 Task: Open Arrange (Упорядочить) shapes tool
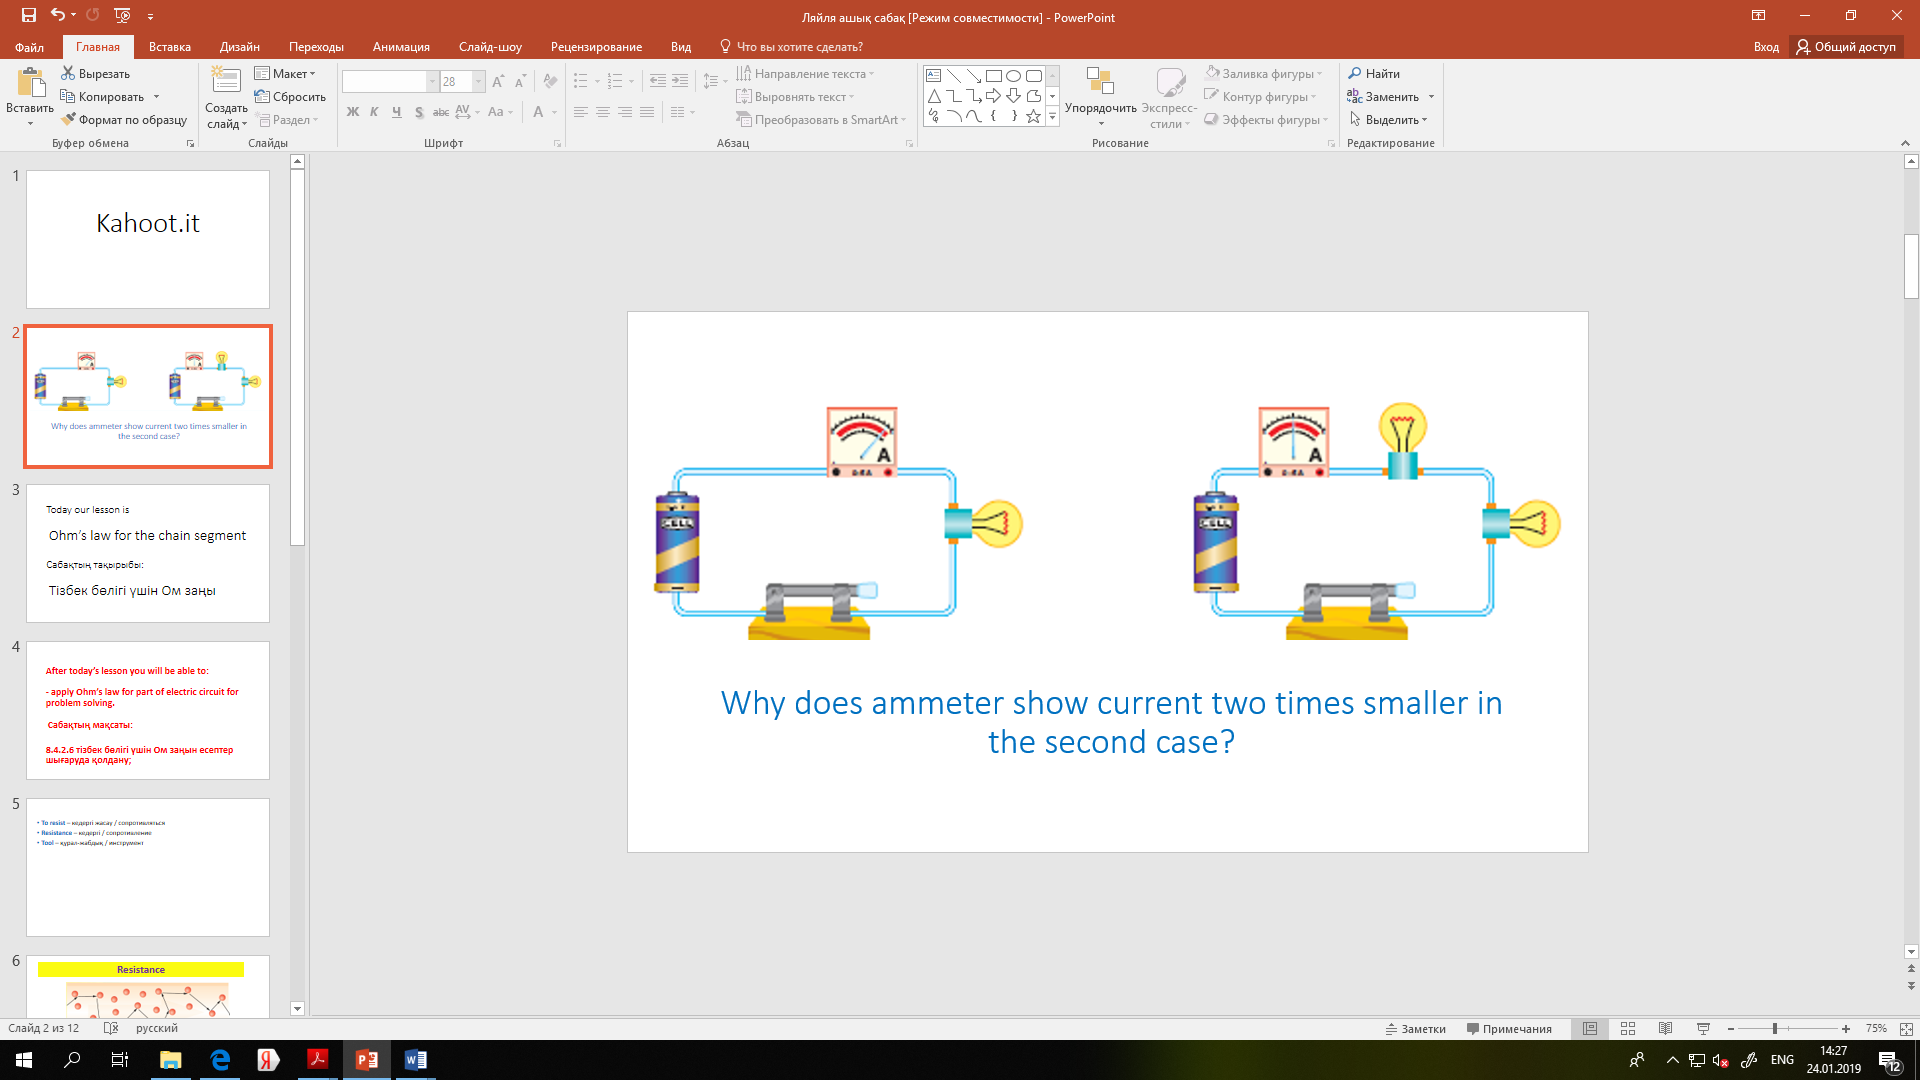coord(1100,97)
